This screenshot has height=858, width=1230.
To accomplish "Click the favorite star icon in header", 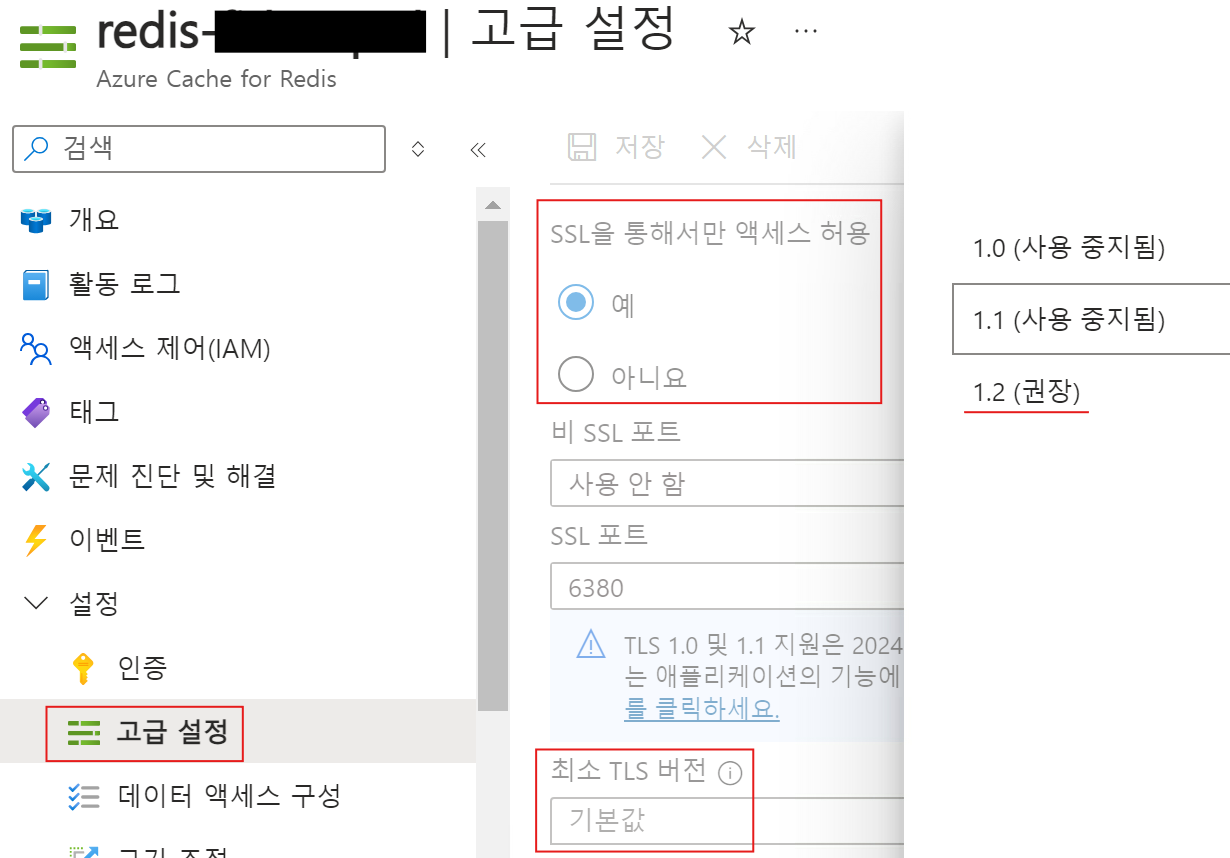I will tap(741, 33).
